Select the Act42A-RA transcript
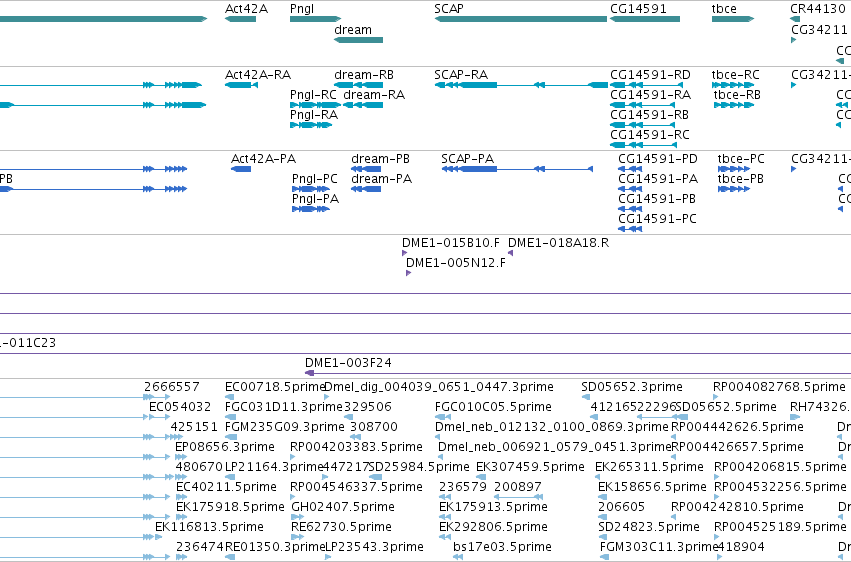 coord(241,85)
